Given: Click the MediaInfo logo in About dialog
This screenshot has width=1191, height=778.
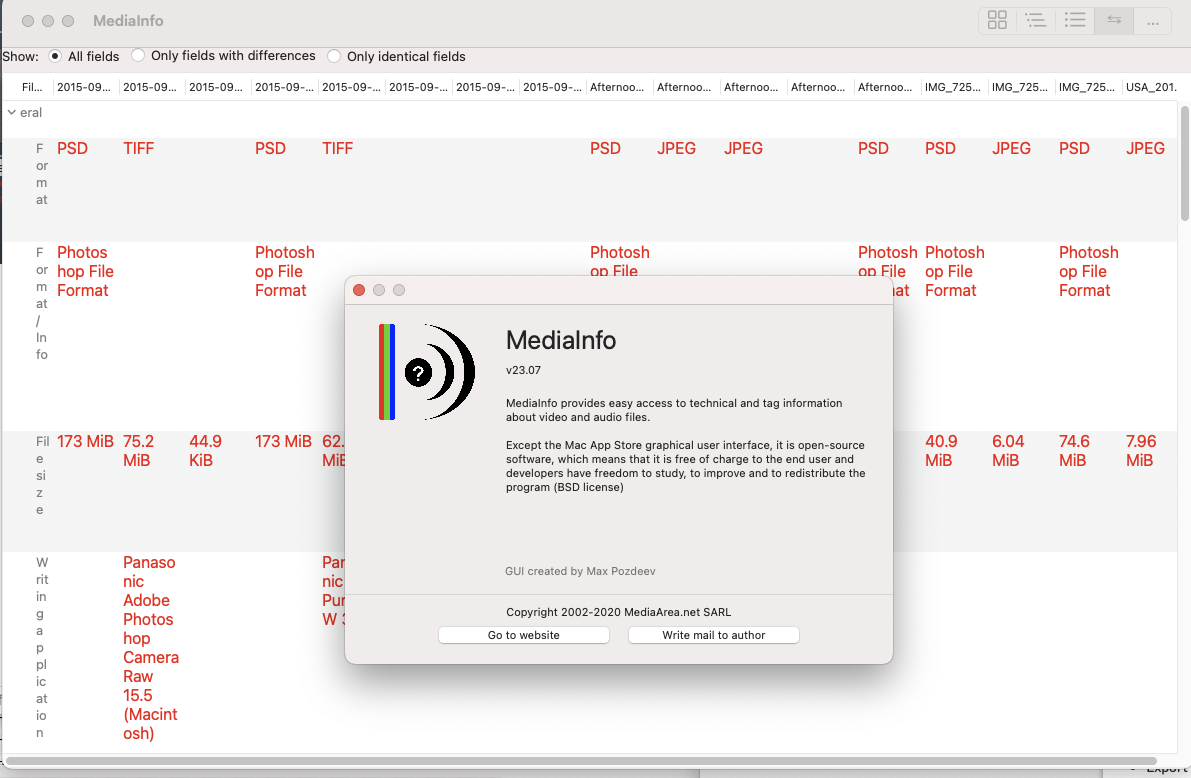Looking at the screenshot, I should pos(426,372).
